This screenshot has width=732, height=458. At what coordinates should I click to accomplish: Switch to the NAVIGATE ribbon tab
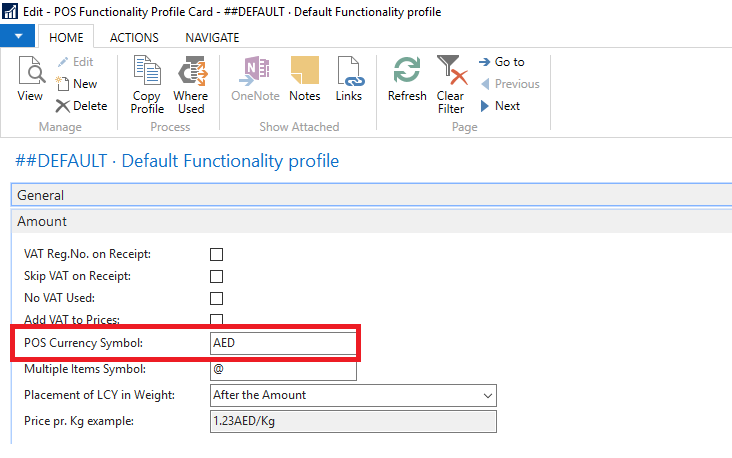point(212,38)
